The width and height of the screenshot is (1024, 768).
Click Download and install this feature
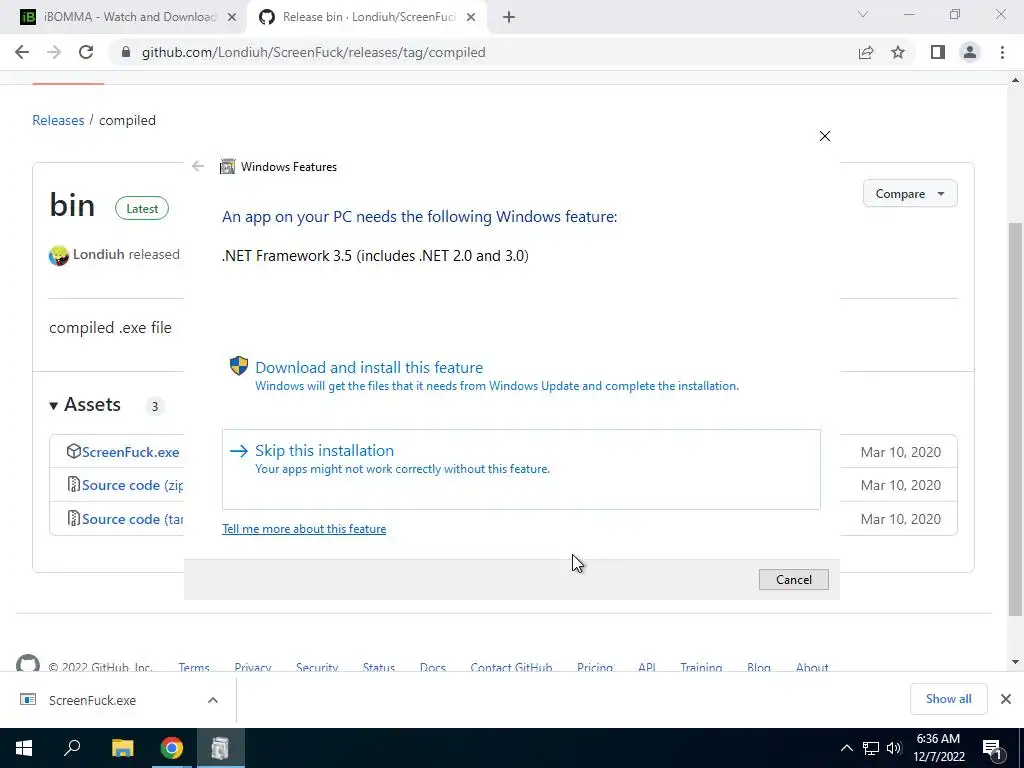coord(369,367)
